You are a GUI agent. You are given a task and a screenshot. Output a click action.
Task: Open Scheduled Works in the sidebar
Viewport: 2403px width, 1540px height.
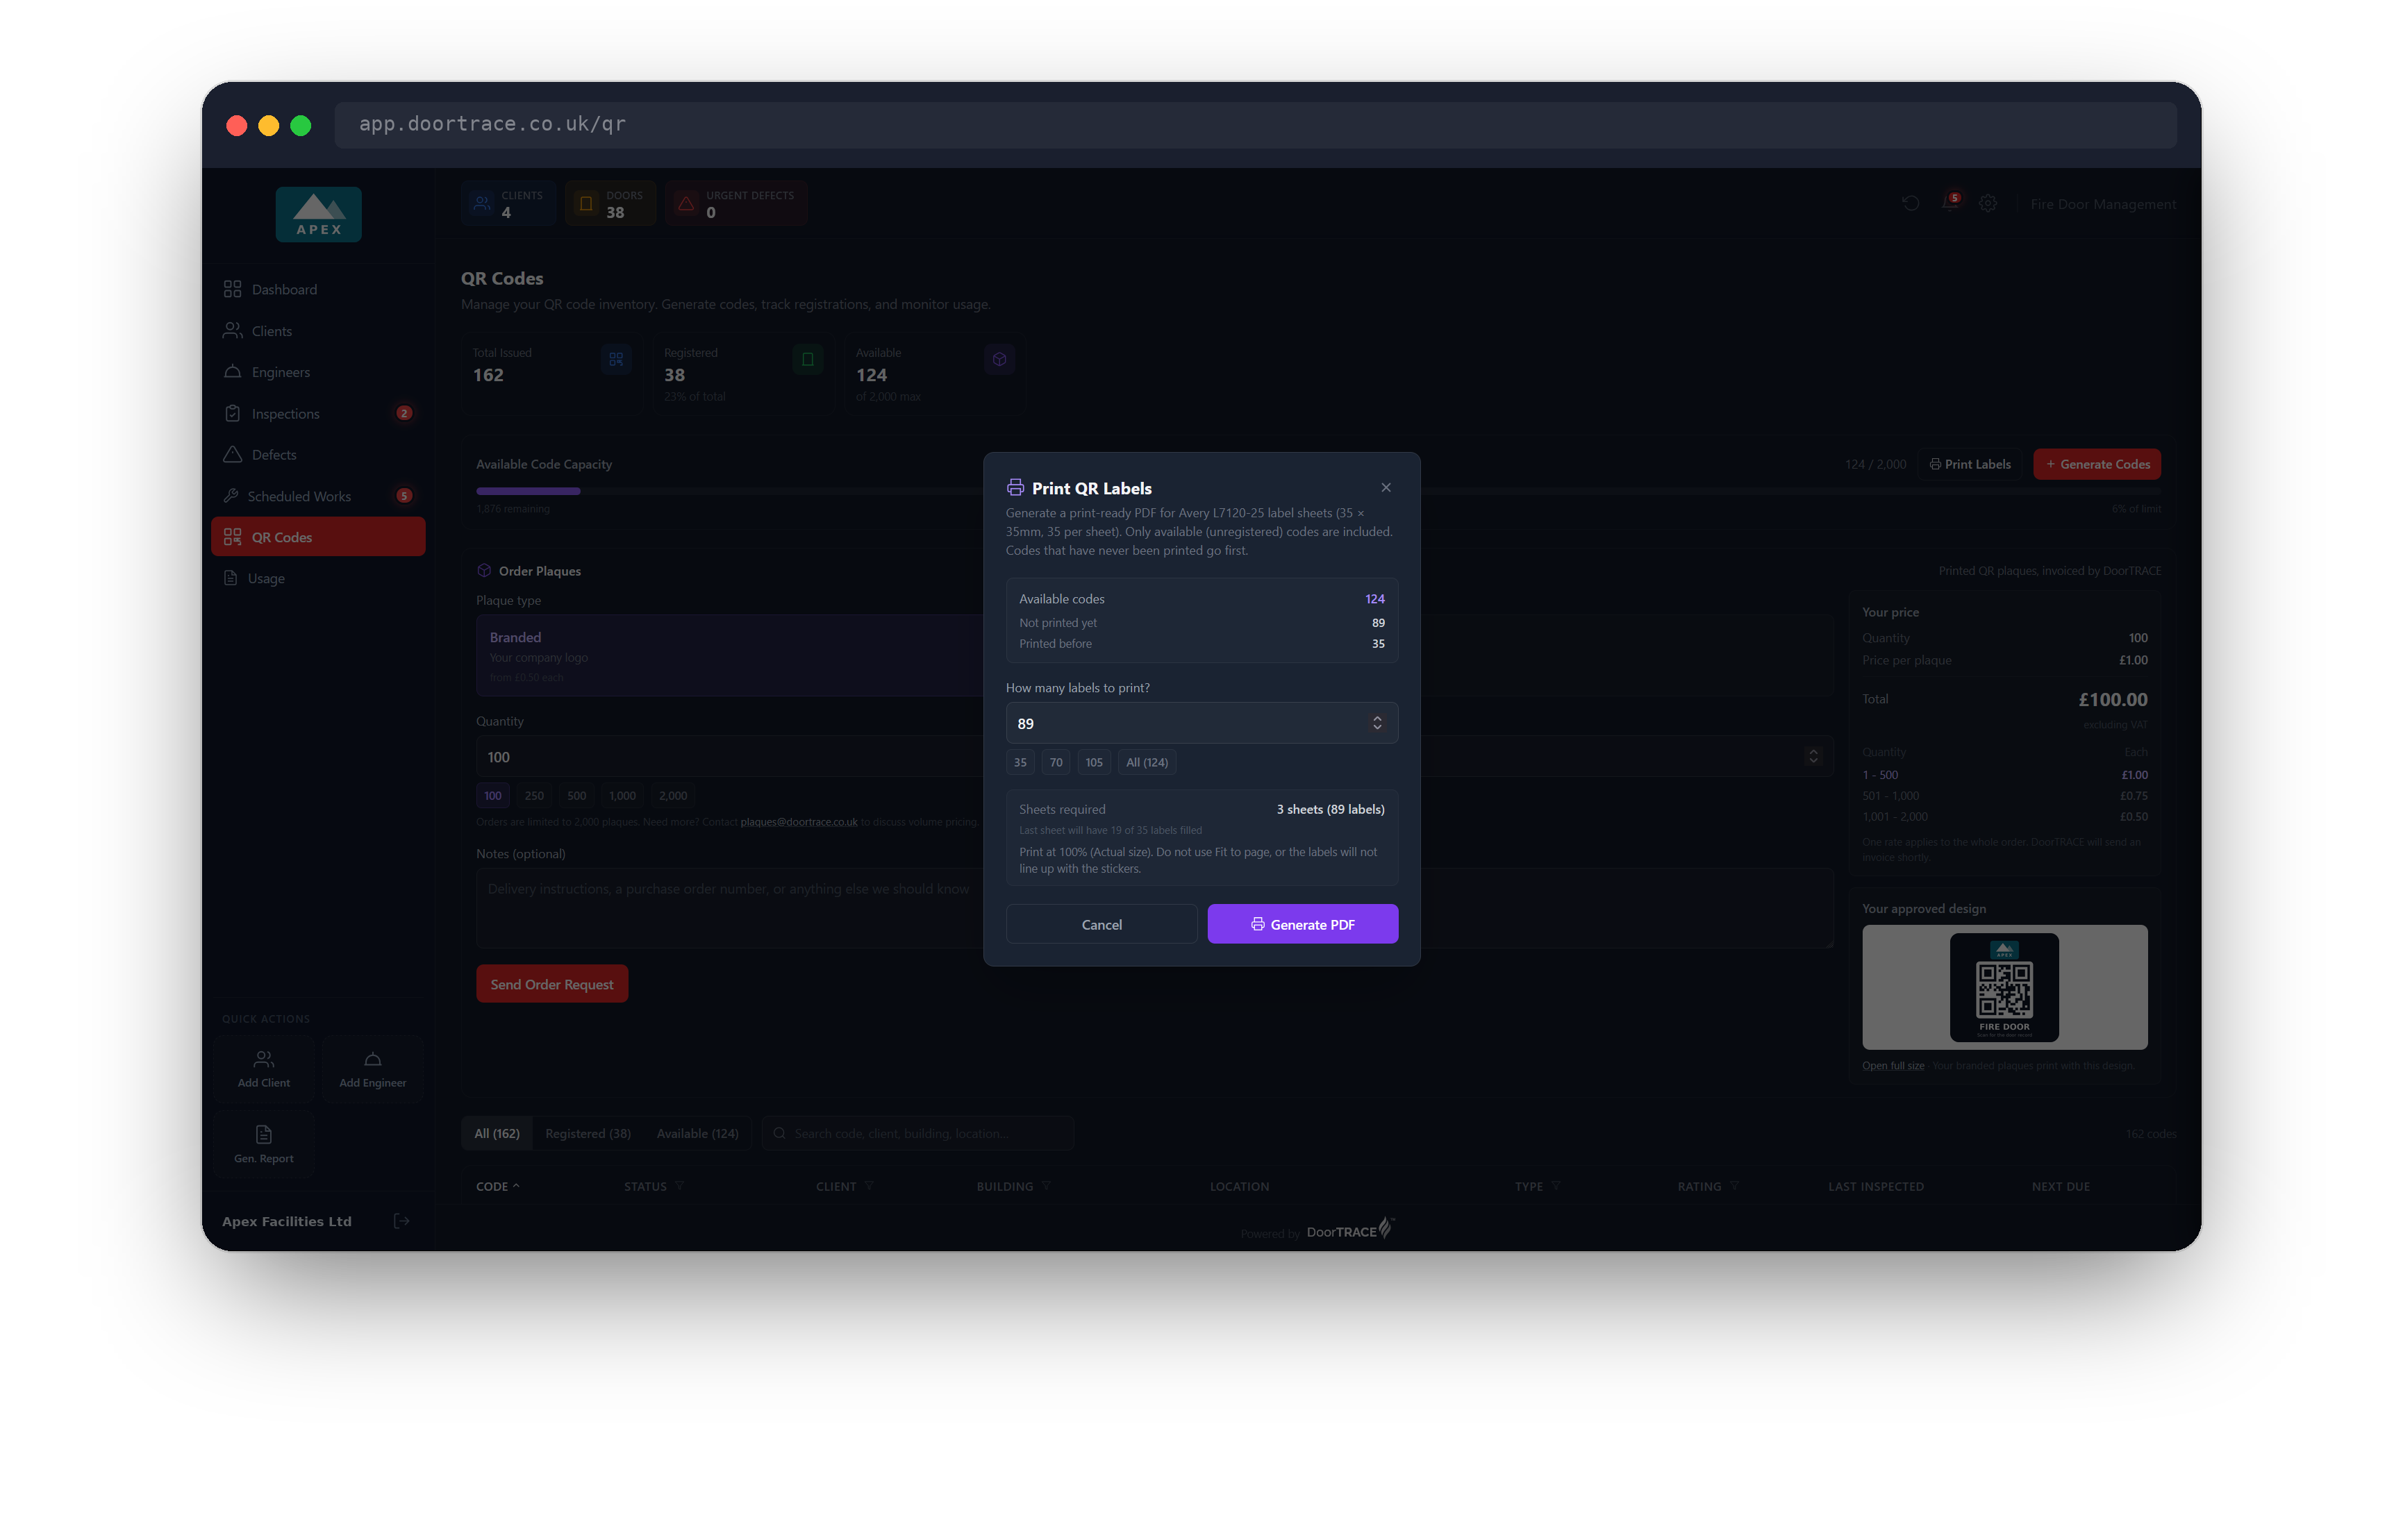coord(318,496)
